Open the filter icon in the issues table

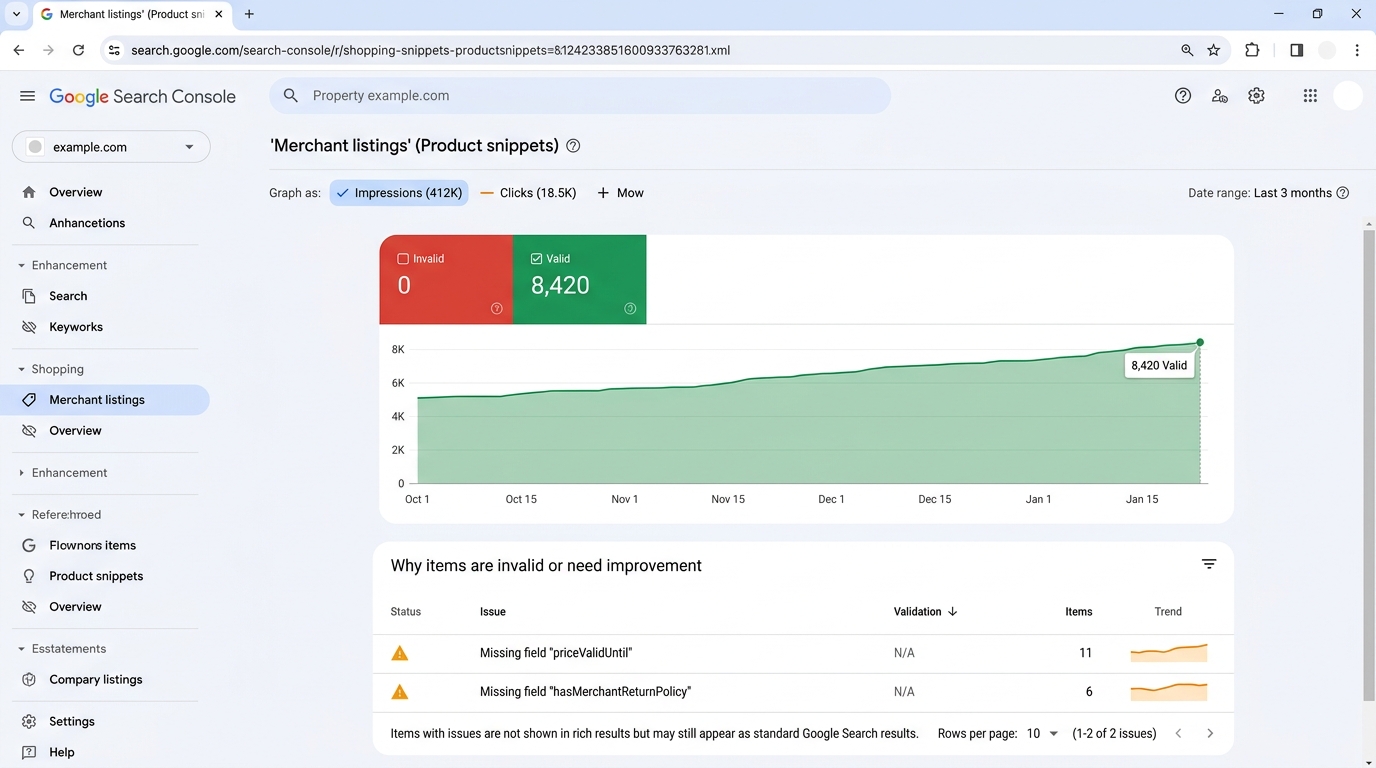1209,565
